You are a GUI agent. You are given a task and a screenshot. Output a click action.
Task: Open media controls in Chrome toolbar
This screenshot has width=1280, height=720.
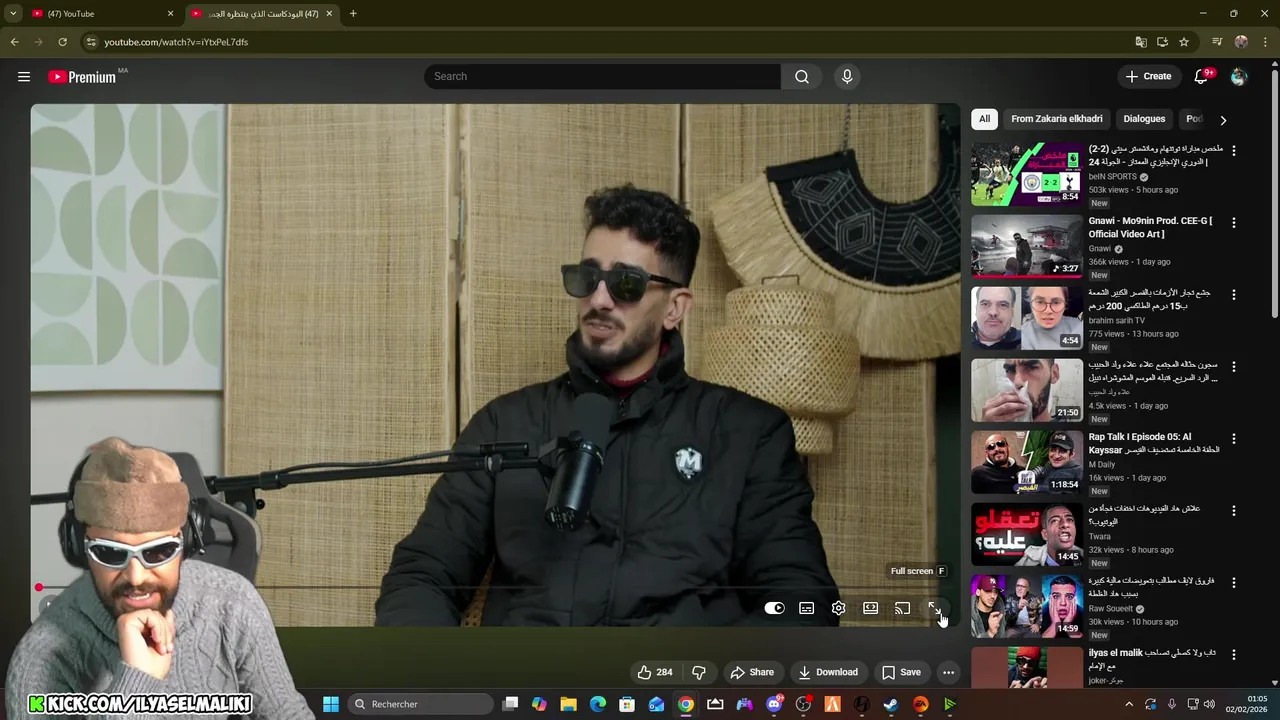coord(1217,42)
